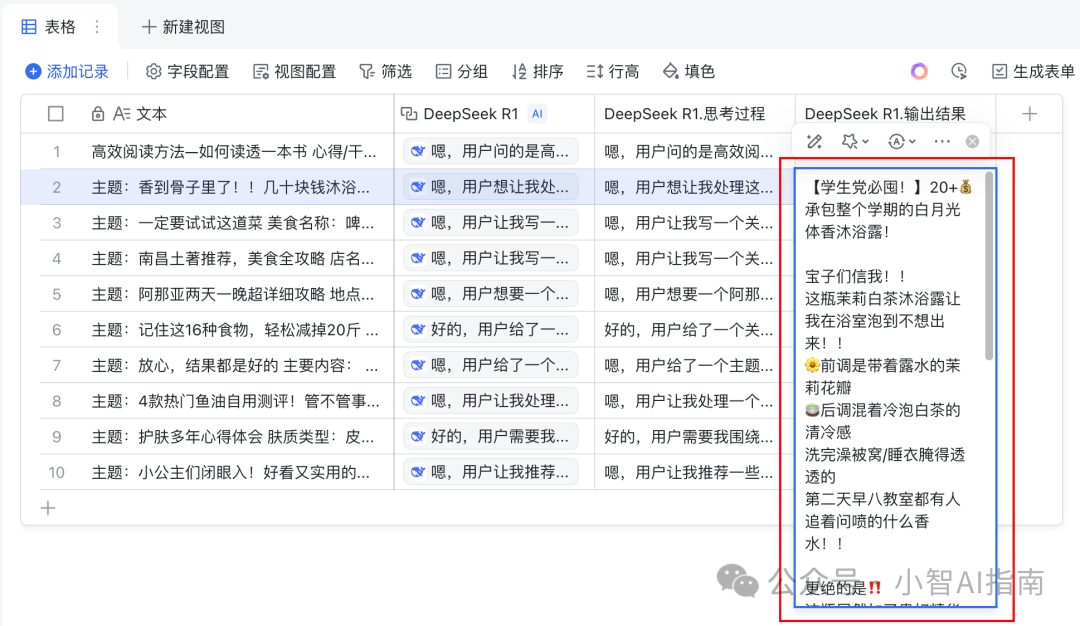
Task: Expand the circled-A regenerate dropdown
Action: pyautogui.click(x=901, y=142)
